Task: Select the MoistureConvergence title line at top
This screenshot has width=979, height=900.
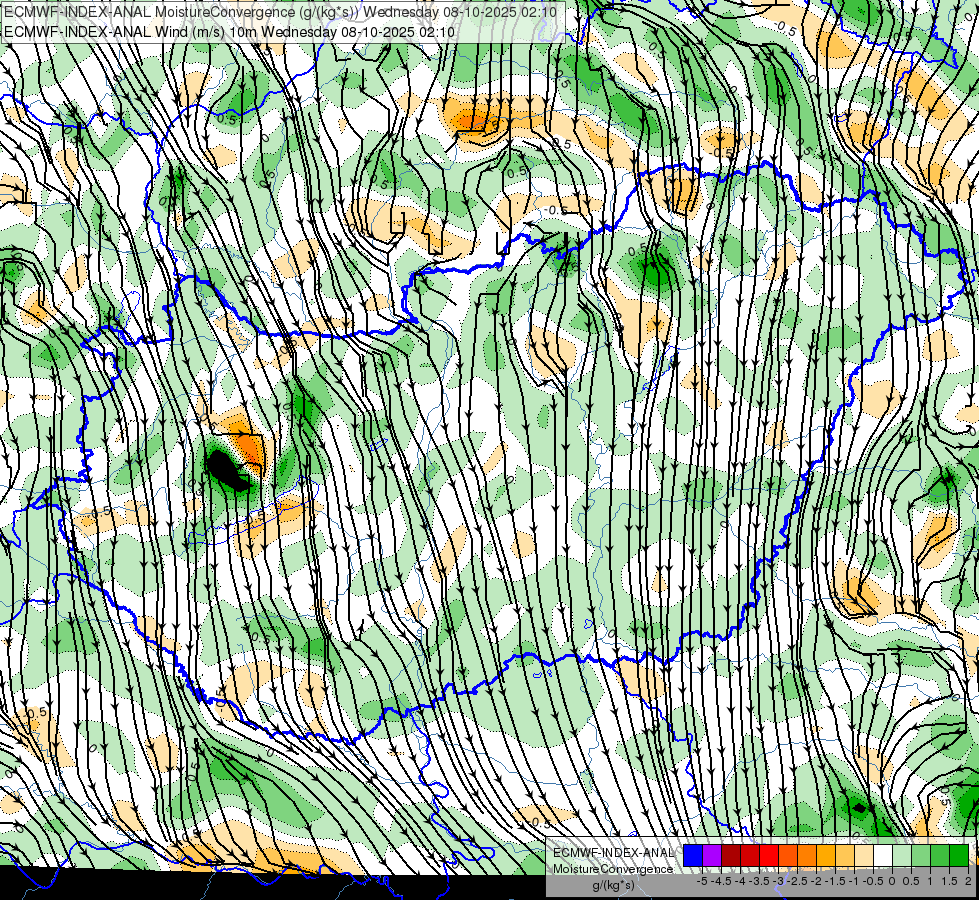Action: click(280, 11)
